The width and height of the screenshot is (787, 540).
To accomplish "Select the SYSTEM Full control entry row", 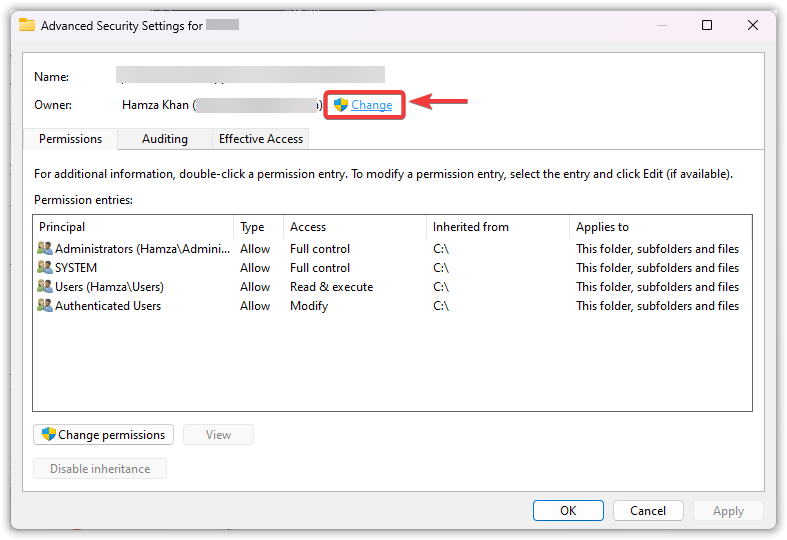I will click(320, 268).
